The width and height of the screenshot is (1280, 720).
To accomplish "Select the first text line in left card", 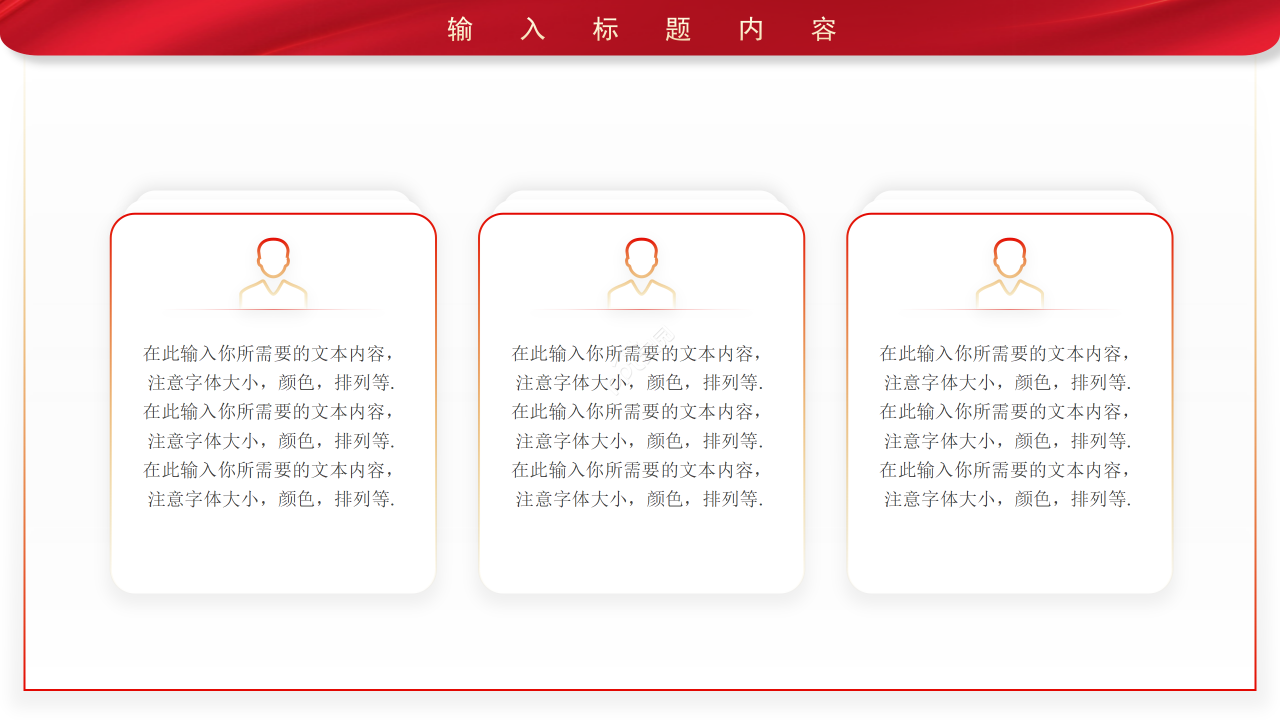I will point(271,354).
